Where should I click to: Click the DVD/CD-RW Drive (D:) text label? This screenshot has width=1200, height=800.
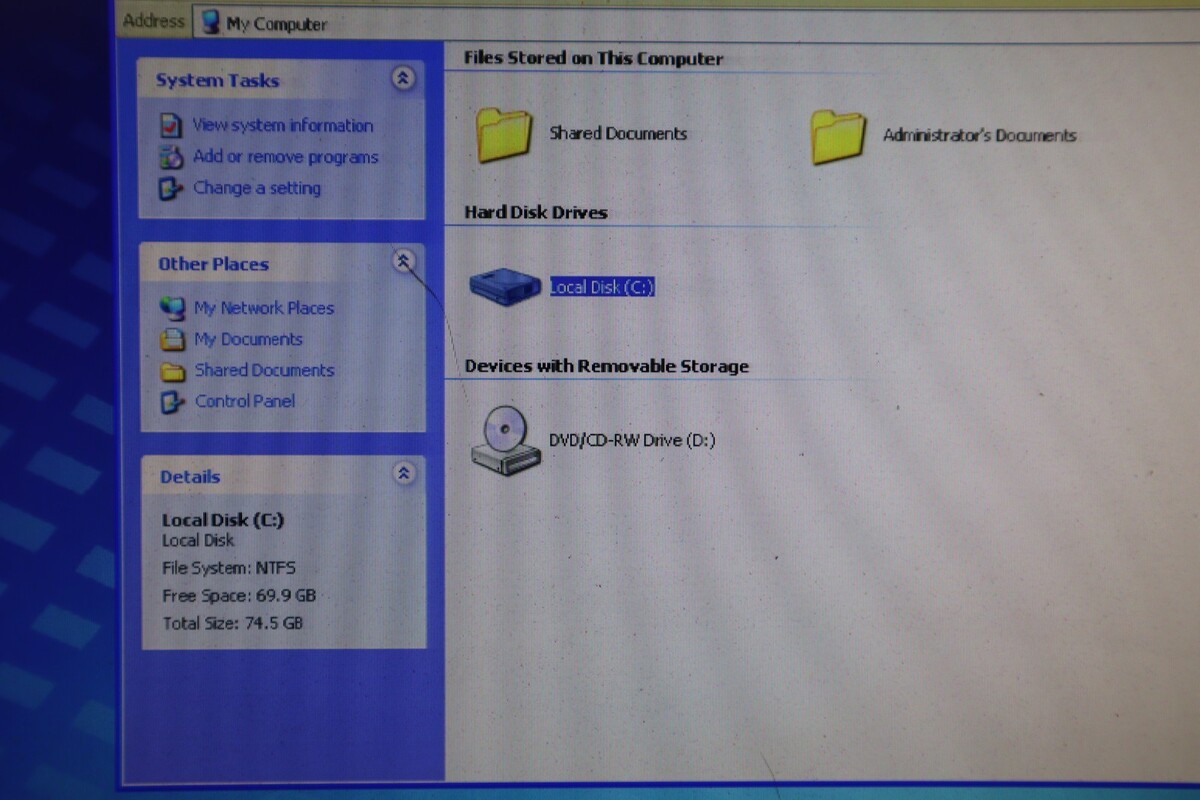click(x=632, y=441)
